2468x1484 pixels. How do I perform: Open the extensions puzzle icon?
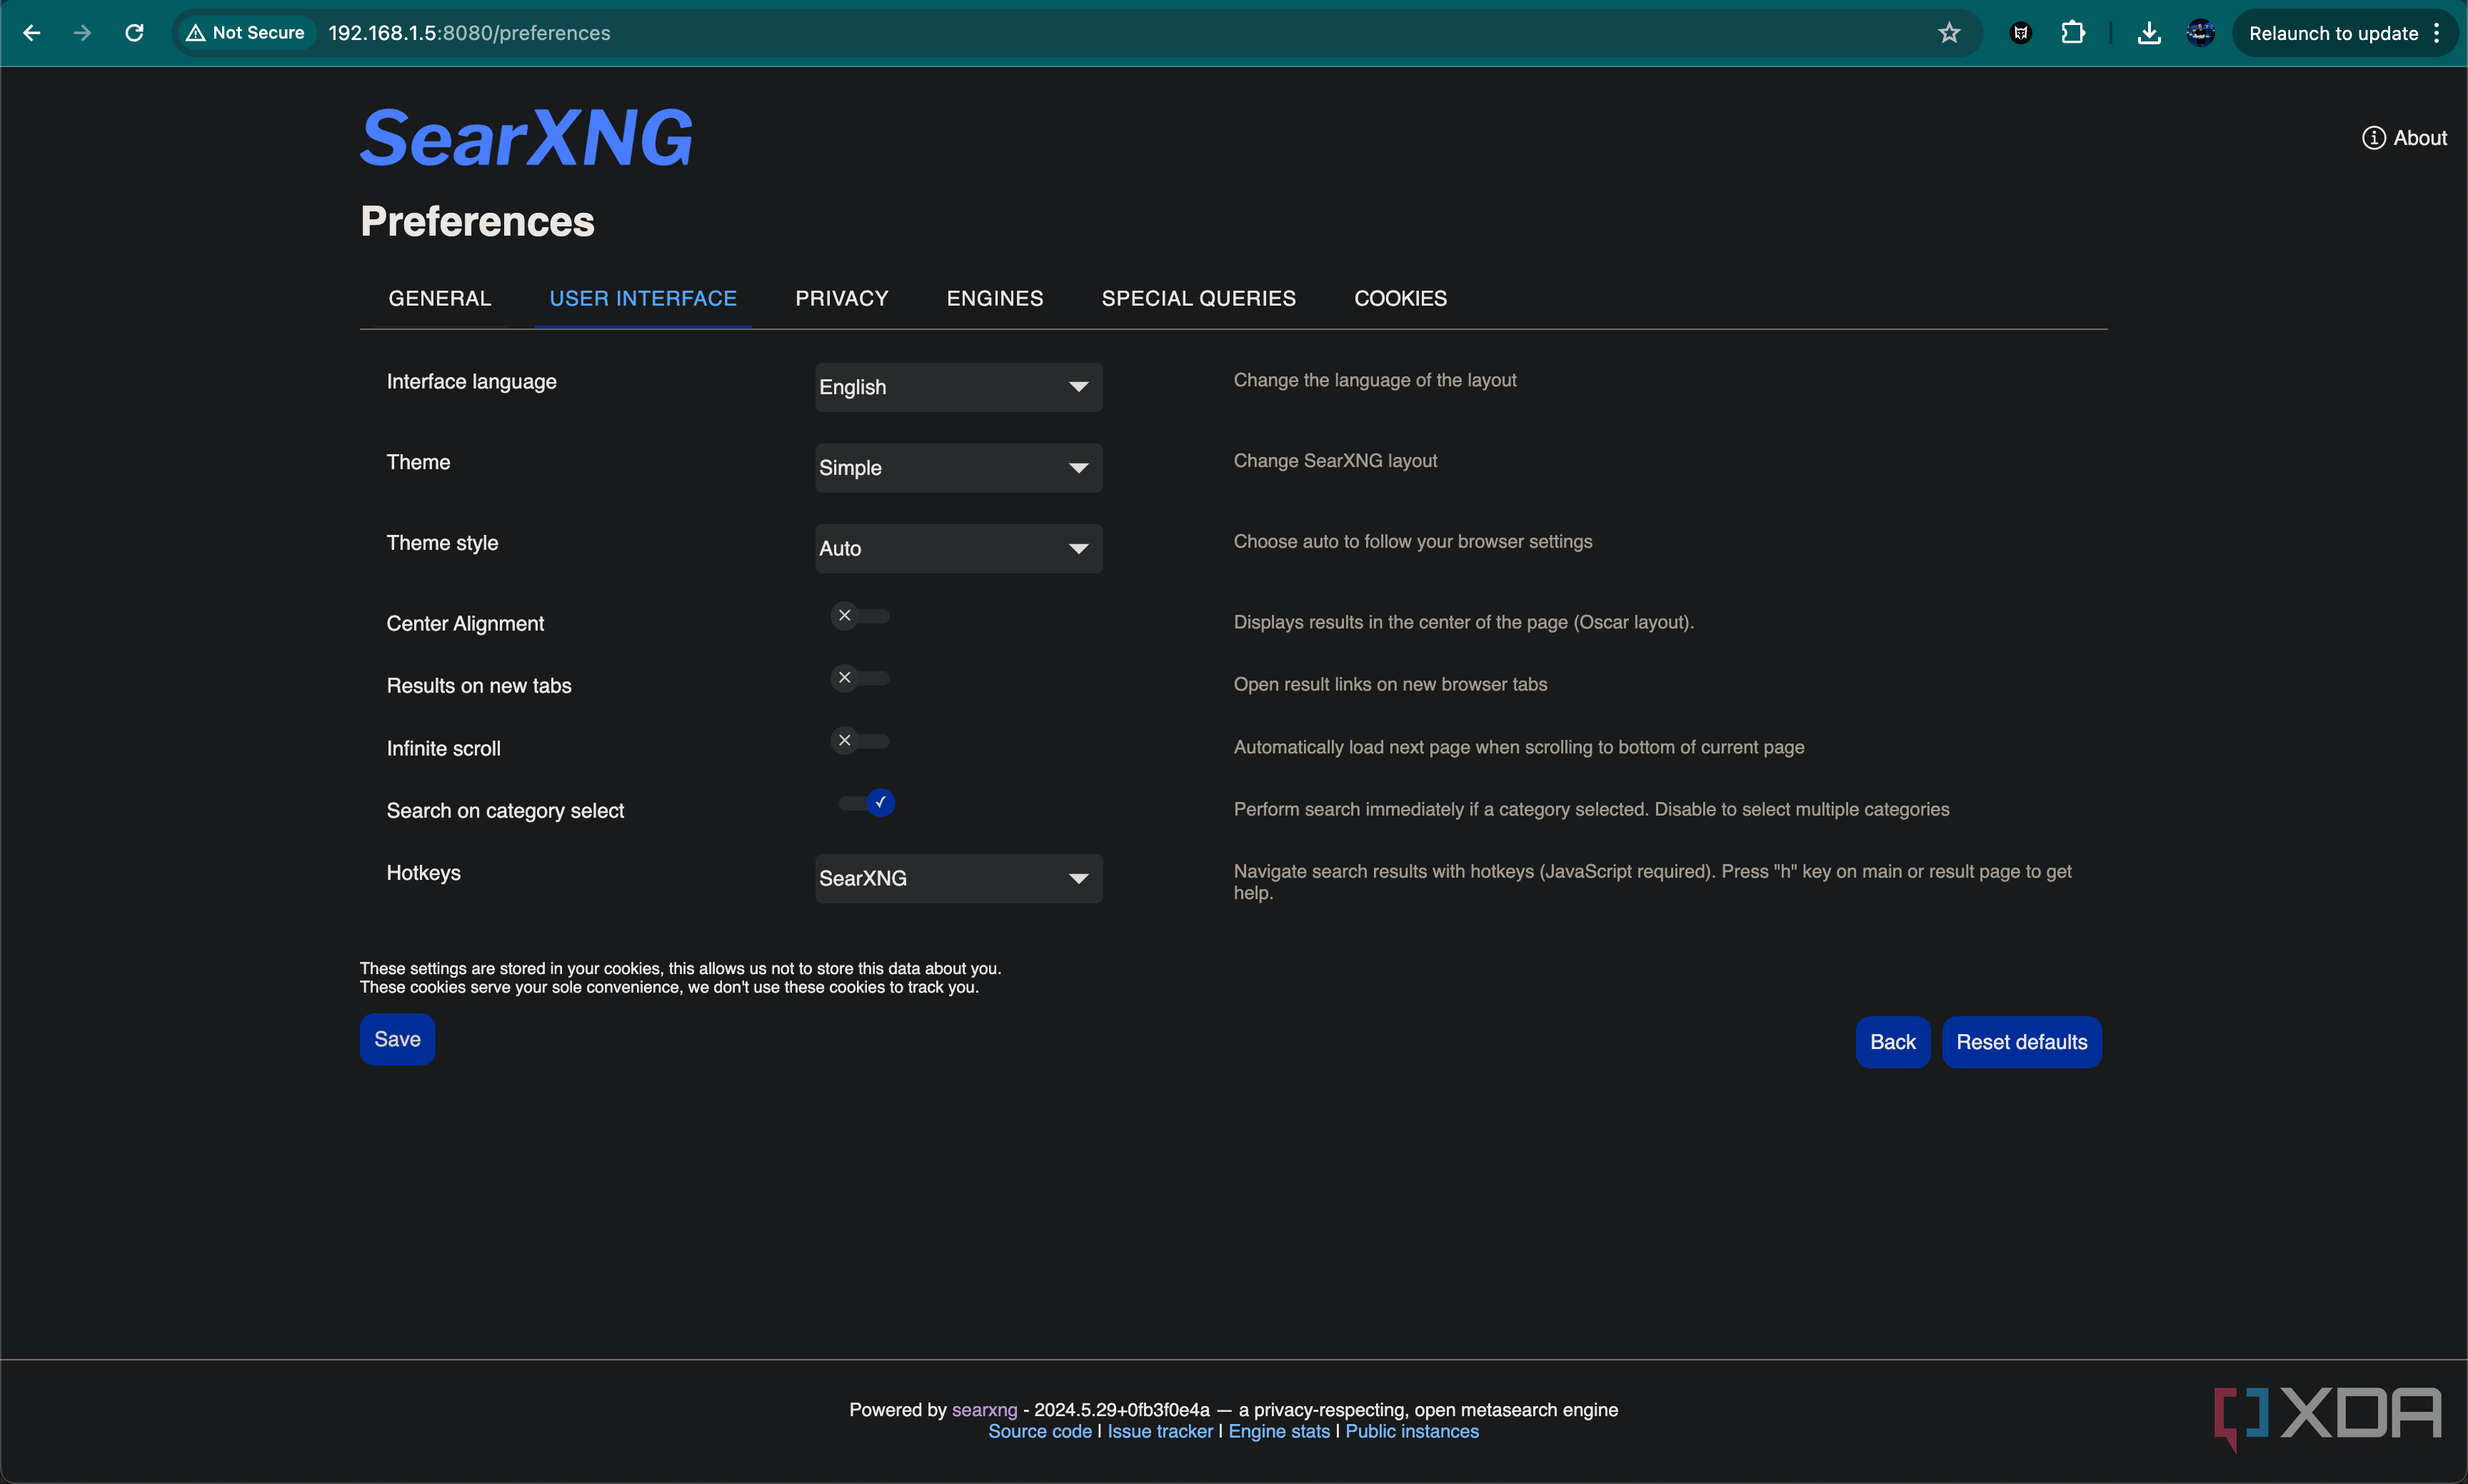[2073, 33]
